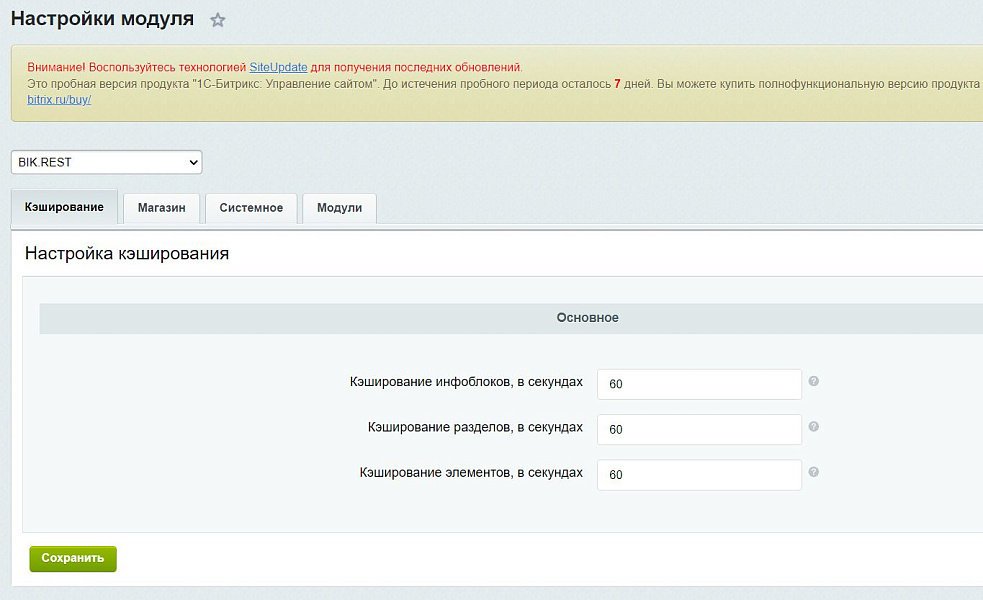Click the section caching seconds input field
The height and width of the screenshot is (600, 983).
699,429
